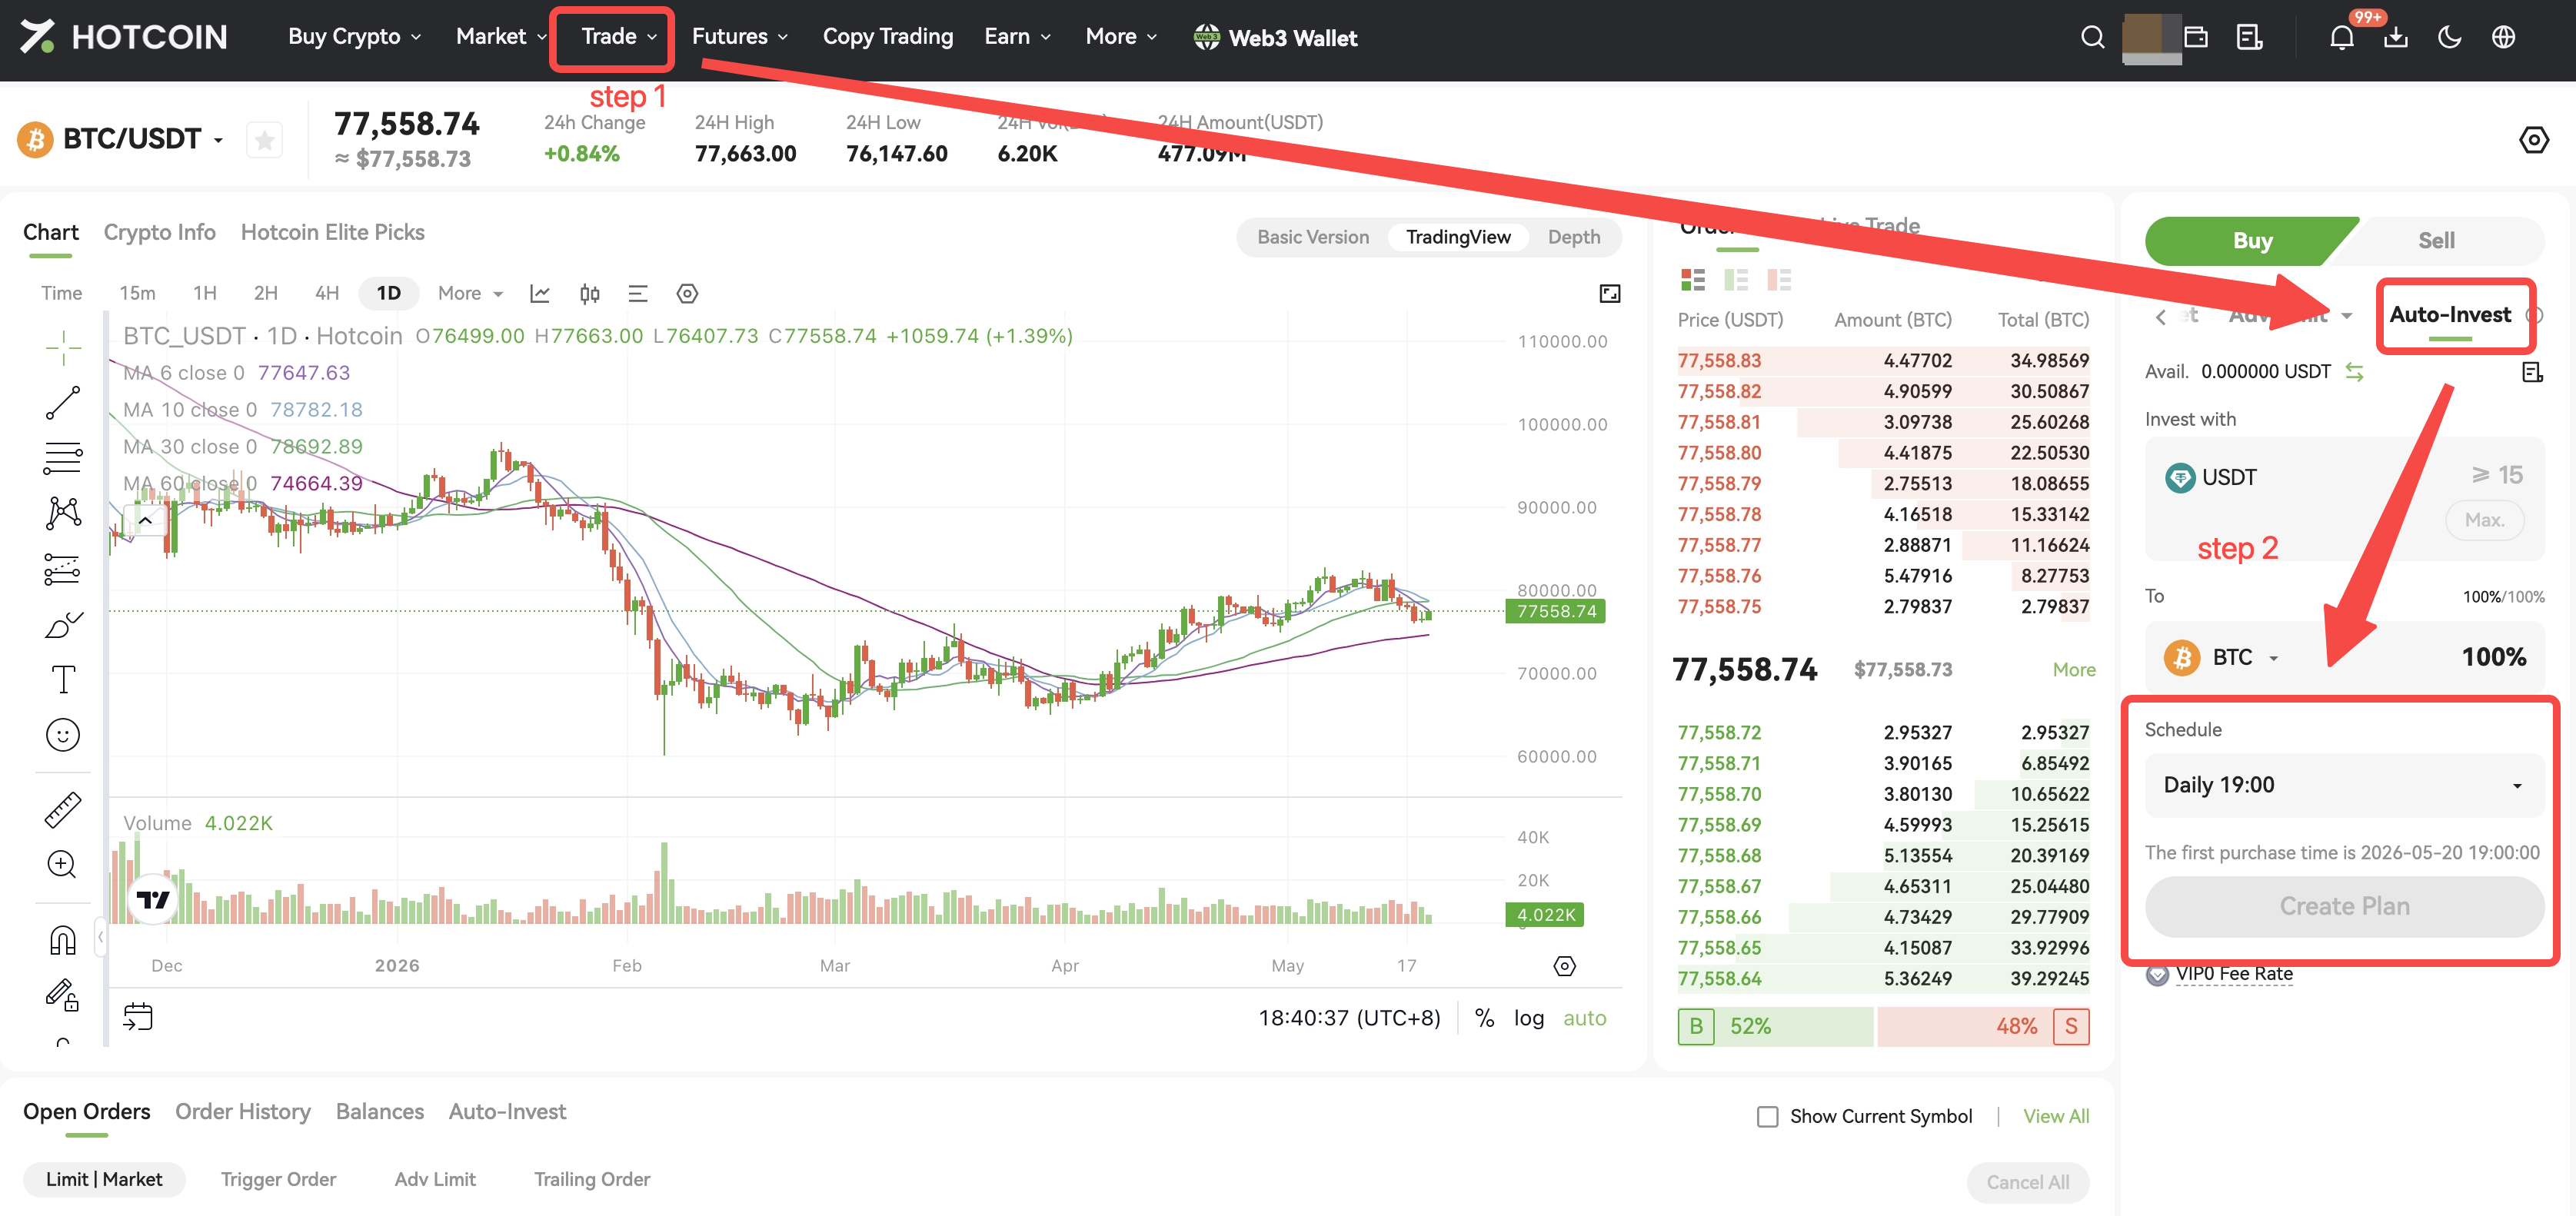Viewport: 2576px width, 1216px height.
Task: Open the Balances tab
Action: tap(380, 1112)
